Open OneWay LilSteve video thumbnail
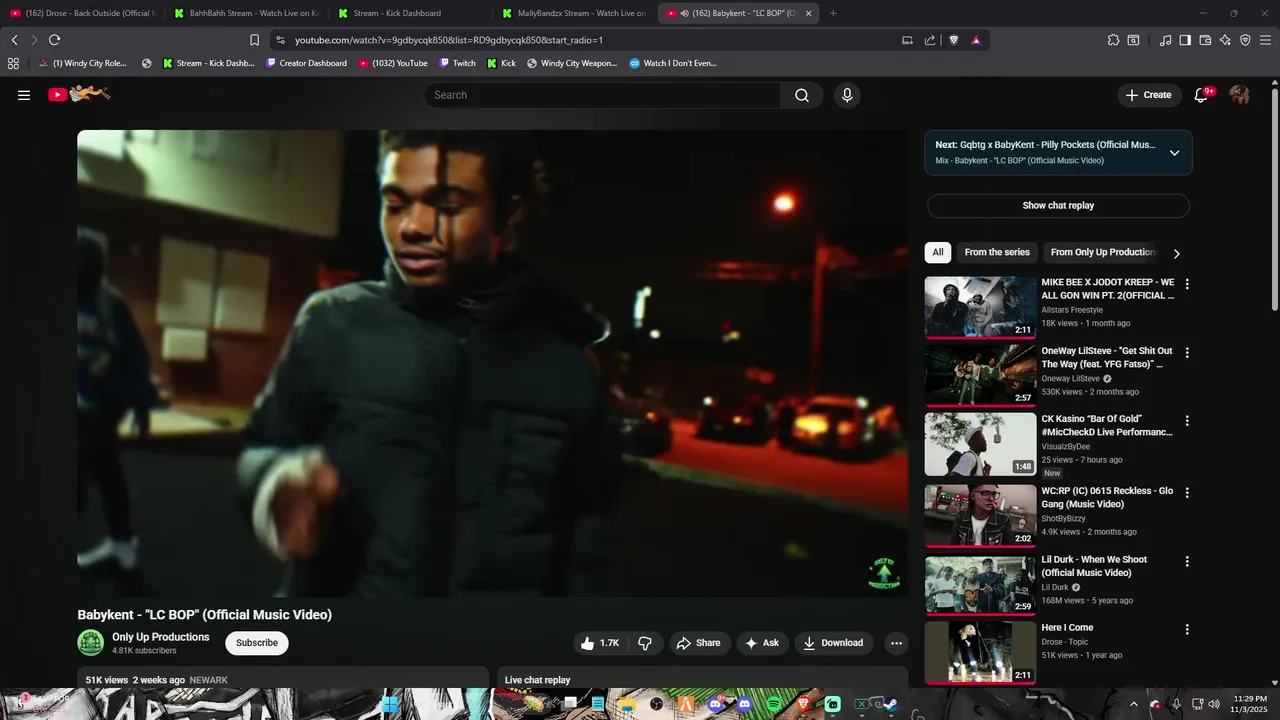1280x720 pixels. [x=980, y=375]
